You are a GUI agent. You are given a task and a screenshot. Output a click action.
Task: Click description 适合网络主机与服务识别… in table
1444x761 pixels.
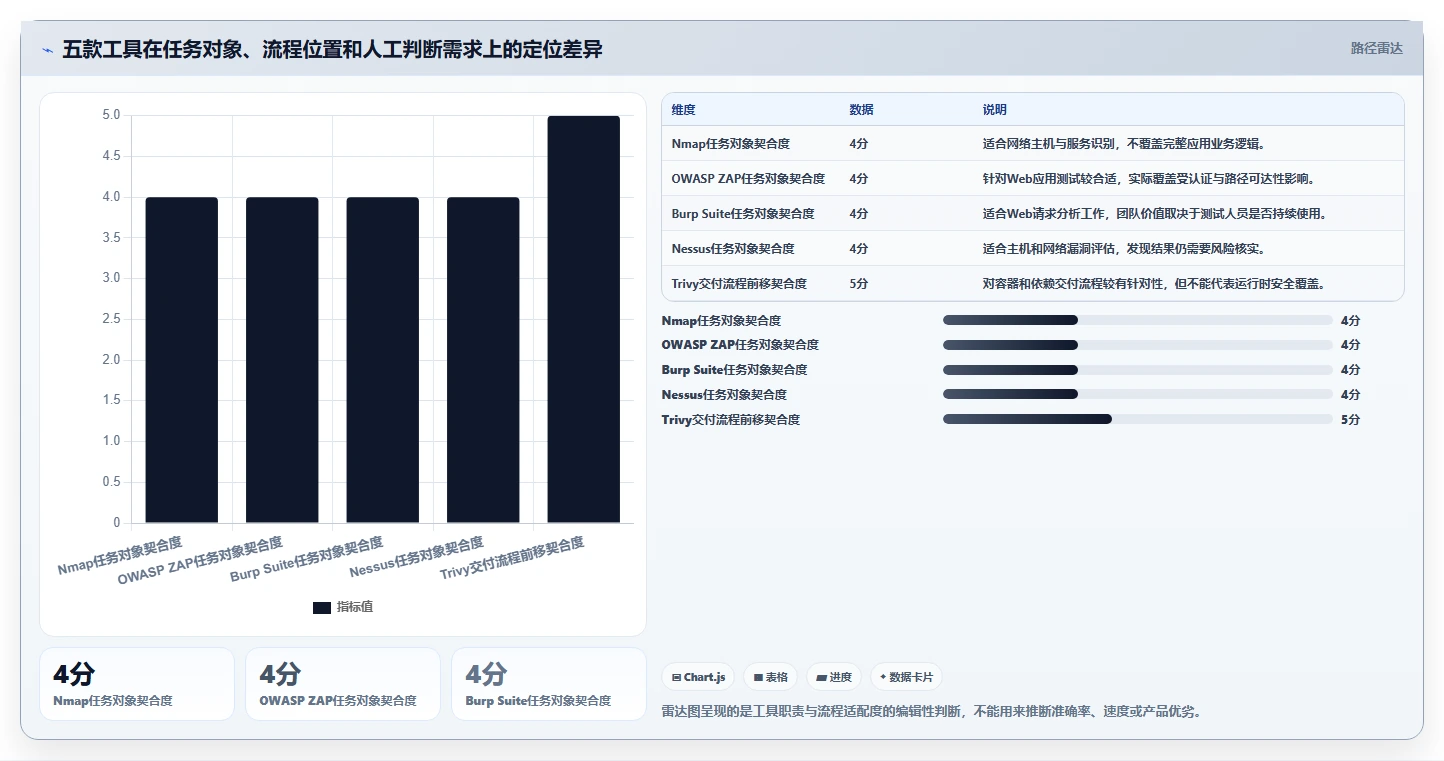(1124, 144)
